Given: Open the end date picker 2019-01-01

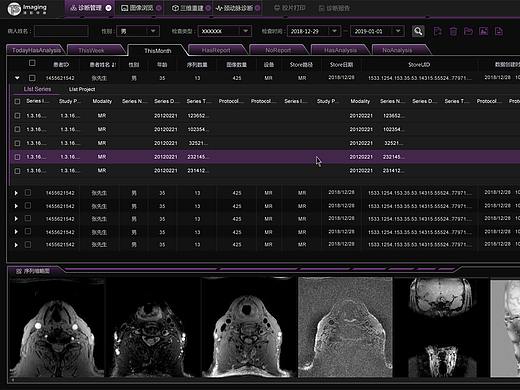Looking at the screenshot, I should point(378,31).
